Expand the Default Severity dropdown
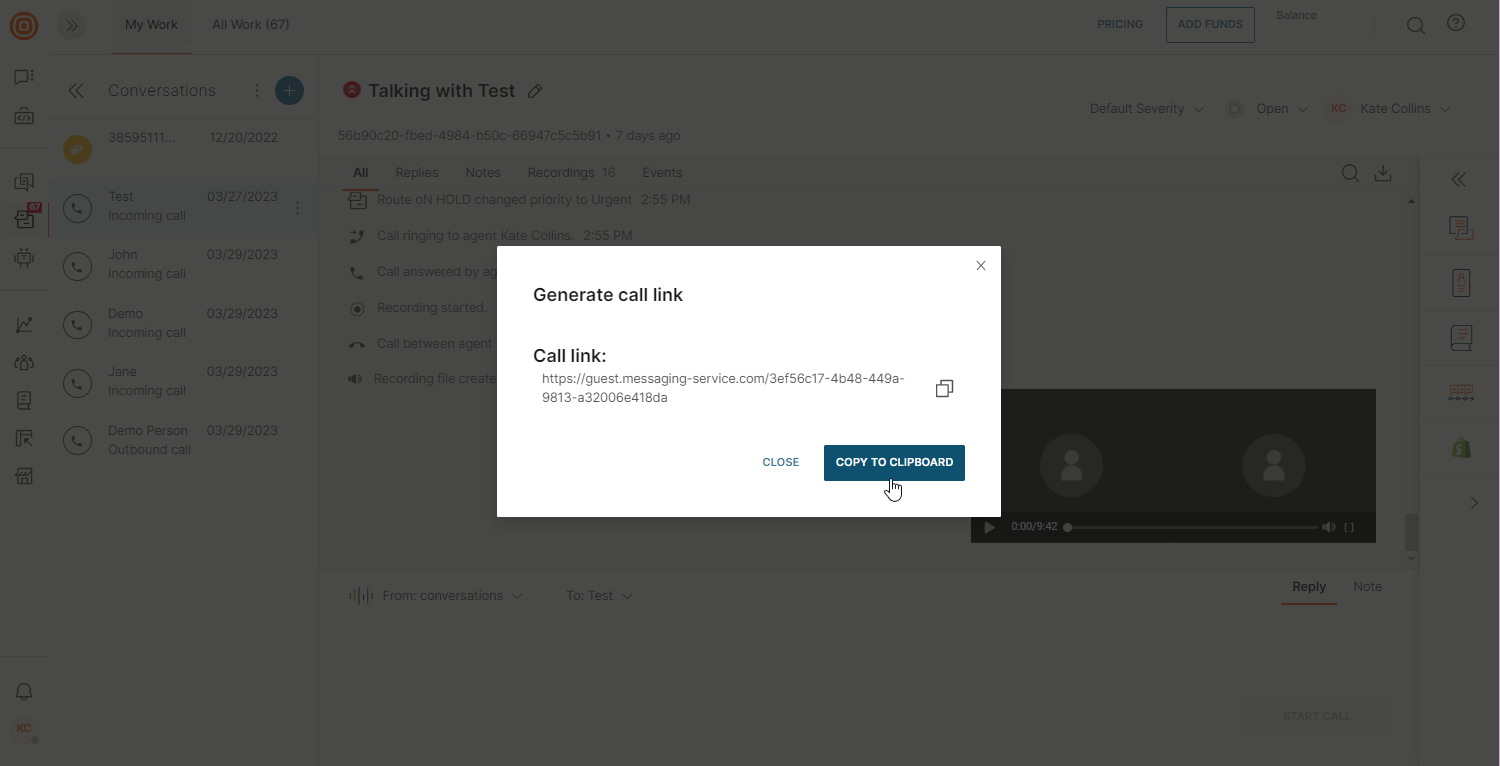Viewport: 1500px width, 766px height. click(x=1146, y=109)
